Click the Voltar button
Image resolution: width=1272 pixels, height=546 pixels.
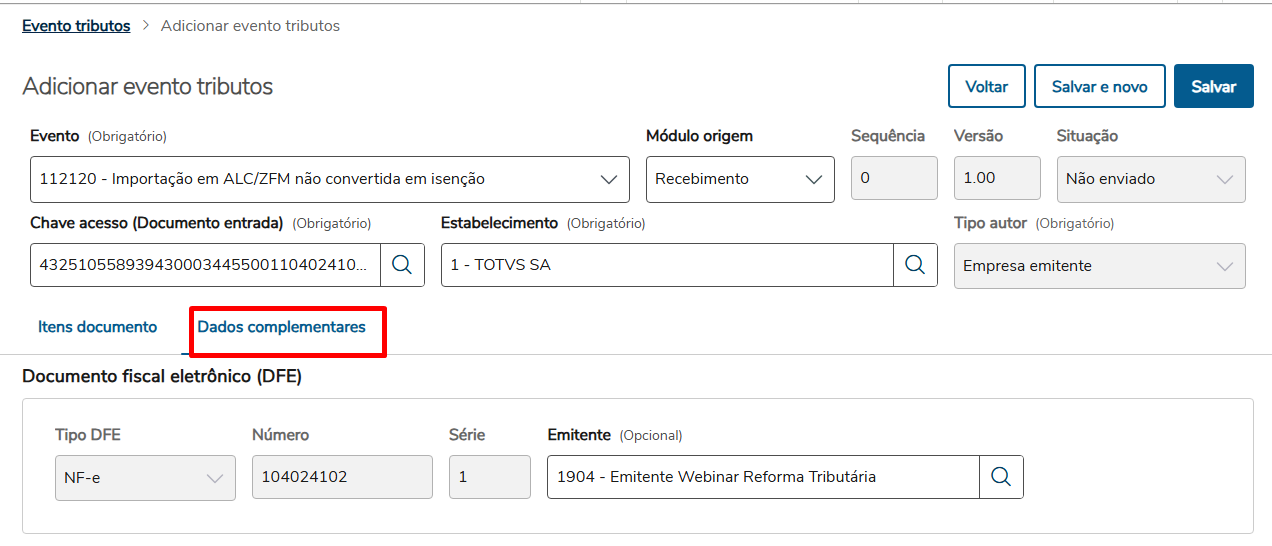(x=986, y=87)
